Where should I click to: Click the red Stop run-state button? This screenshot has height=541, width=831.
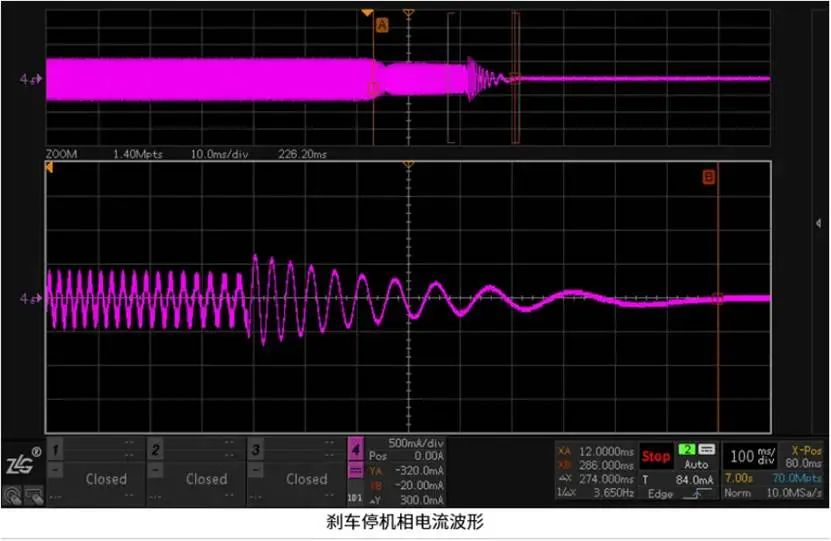656,456
